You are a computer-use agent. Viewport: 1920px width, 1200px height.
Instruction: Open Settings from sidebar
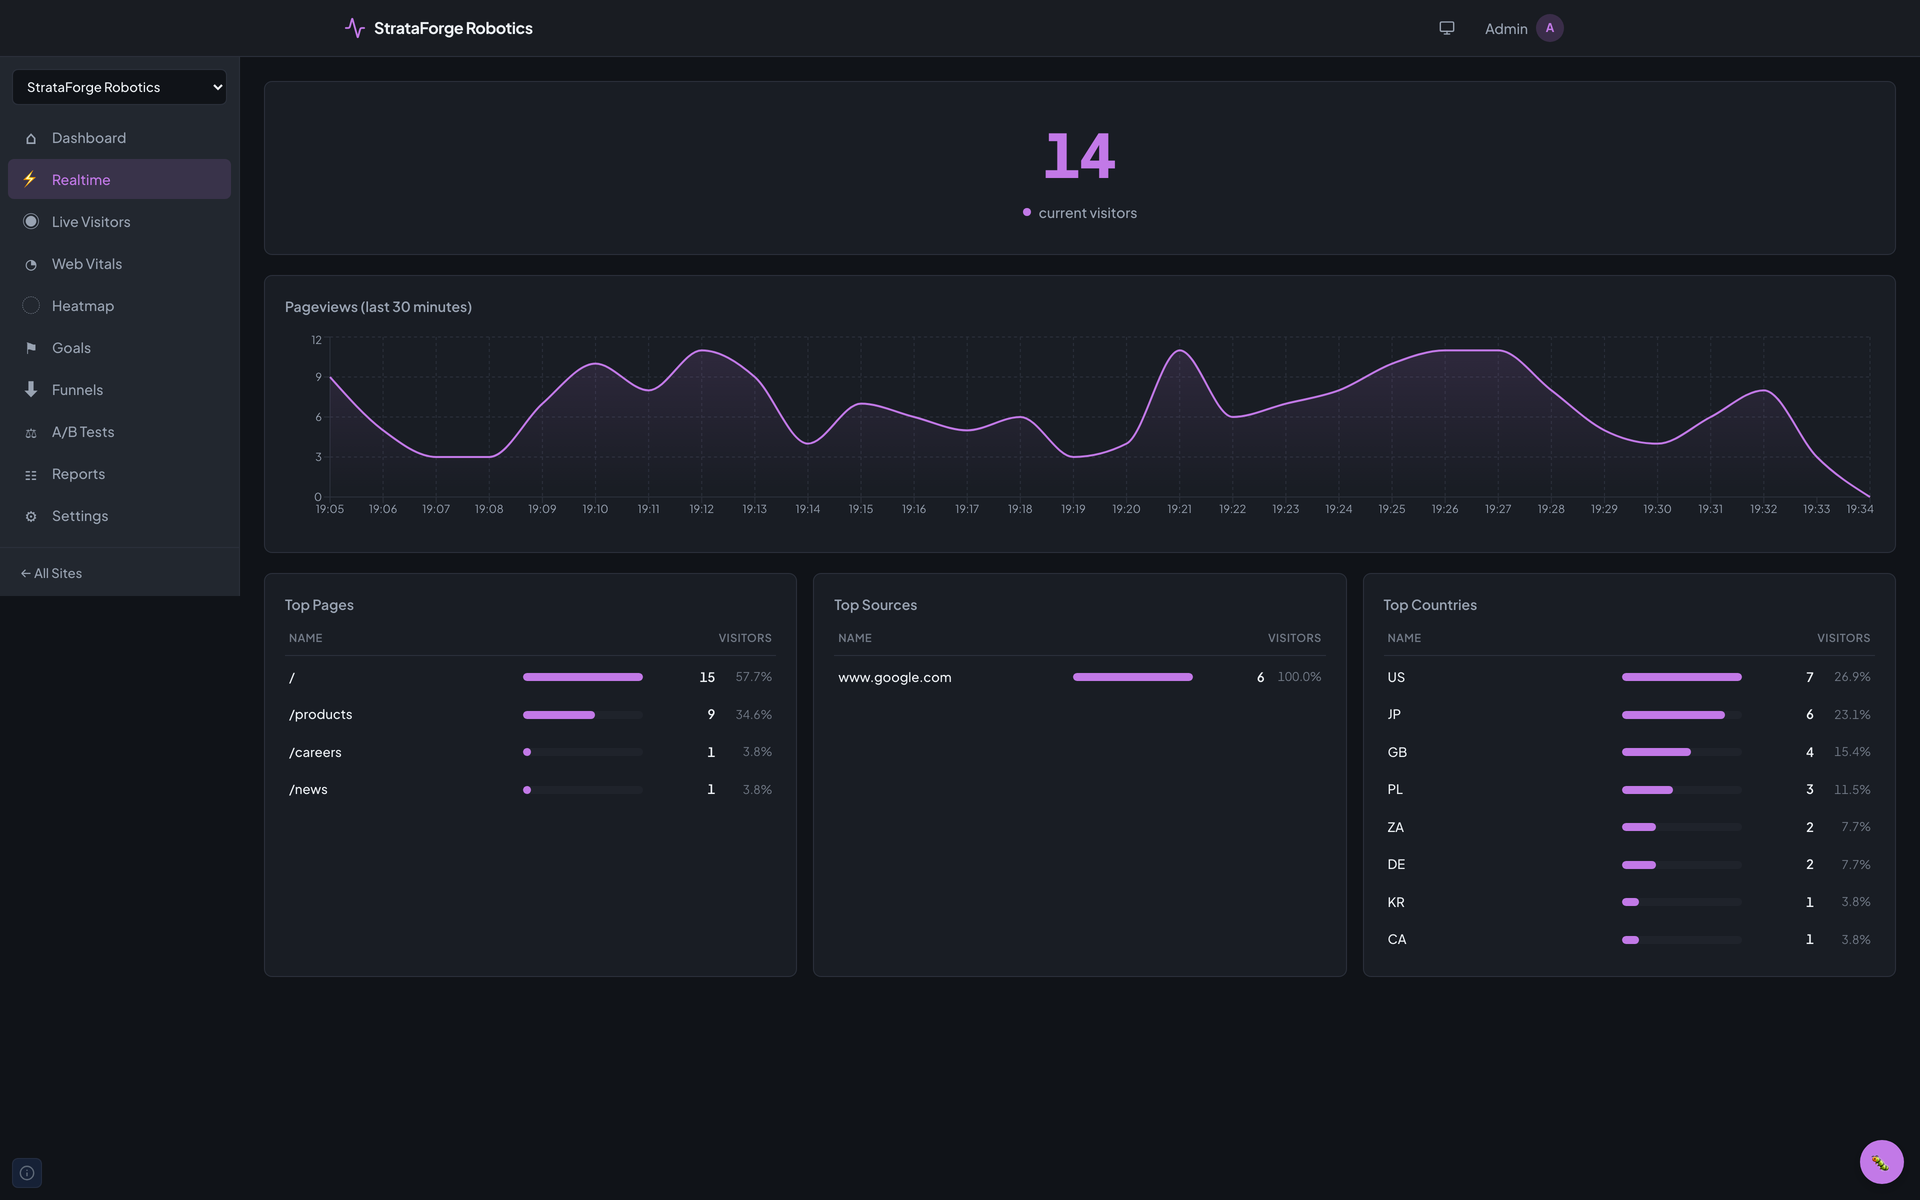coord(119,516)
